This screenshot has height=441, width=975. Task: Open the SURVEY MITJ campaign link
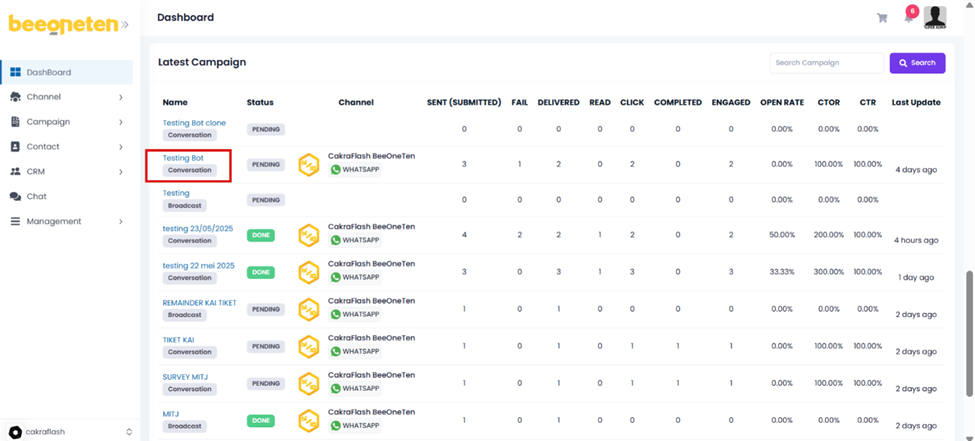pos(185,377)
